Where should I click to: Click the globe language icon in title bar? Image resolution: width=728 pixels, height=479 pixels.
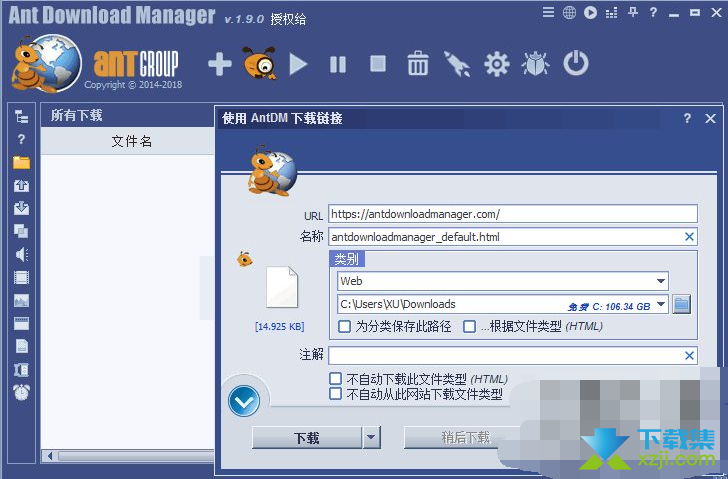(x=569, y=13)
